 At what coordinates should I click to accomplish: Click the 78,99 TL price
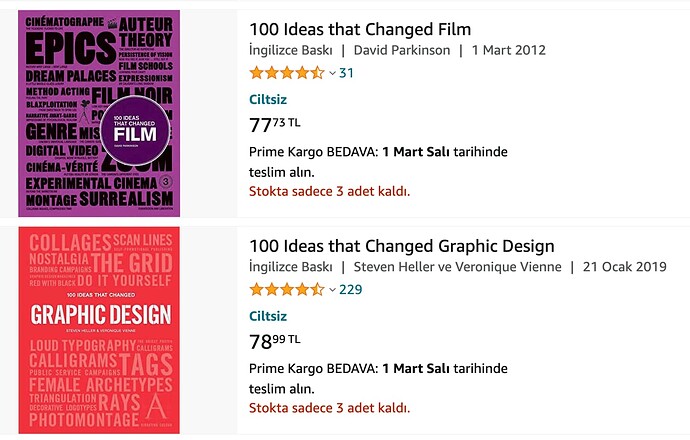(275, 341)
